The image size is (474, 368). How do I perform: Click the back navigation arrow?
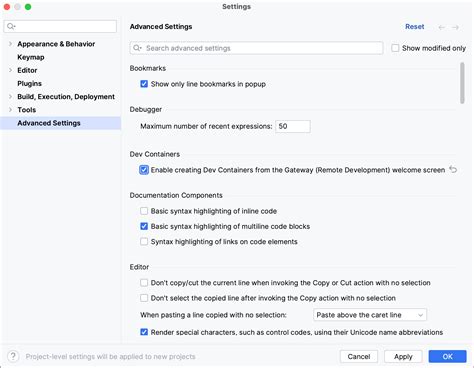(x=442, y=27)
